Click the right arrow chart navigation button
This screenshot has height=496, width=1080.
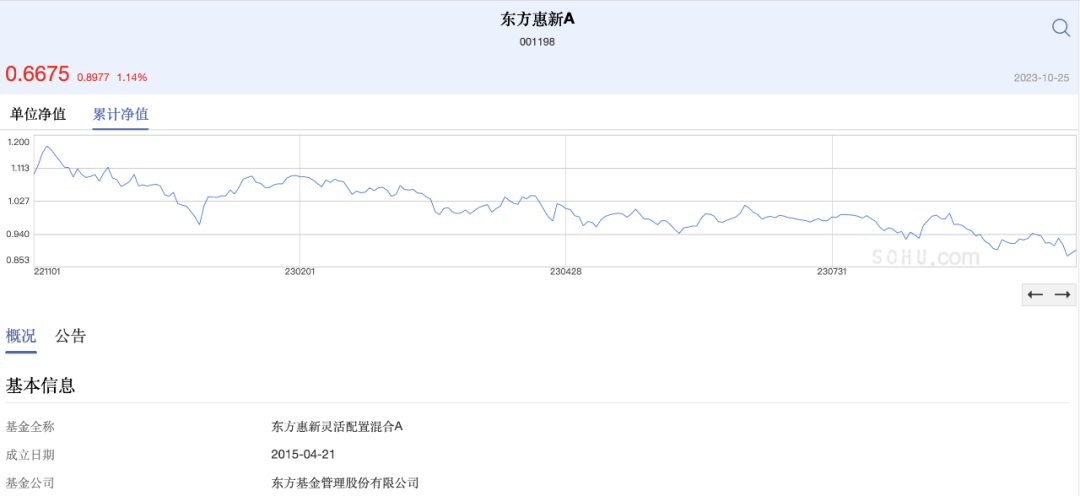pyautogui.click(x=1063, y=295)
